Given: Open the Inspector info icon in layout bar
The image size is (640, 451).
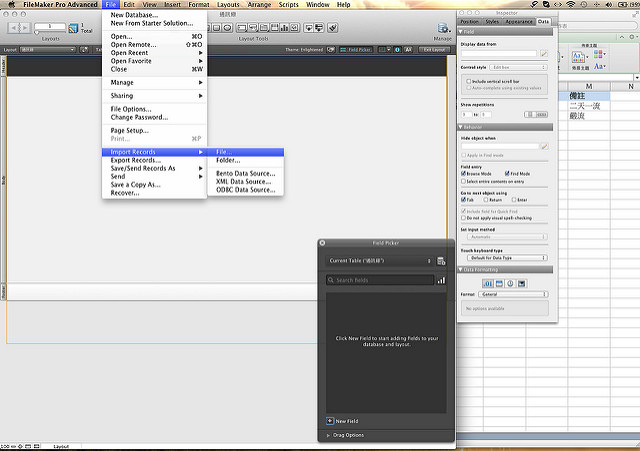Looking at the screenshot, I should point(397,50).
